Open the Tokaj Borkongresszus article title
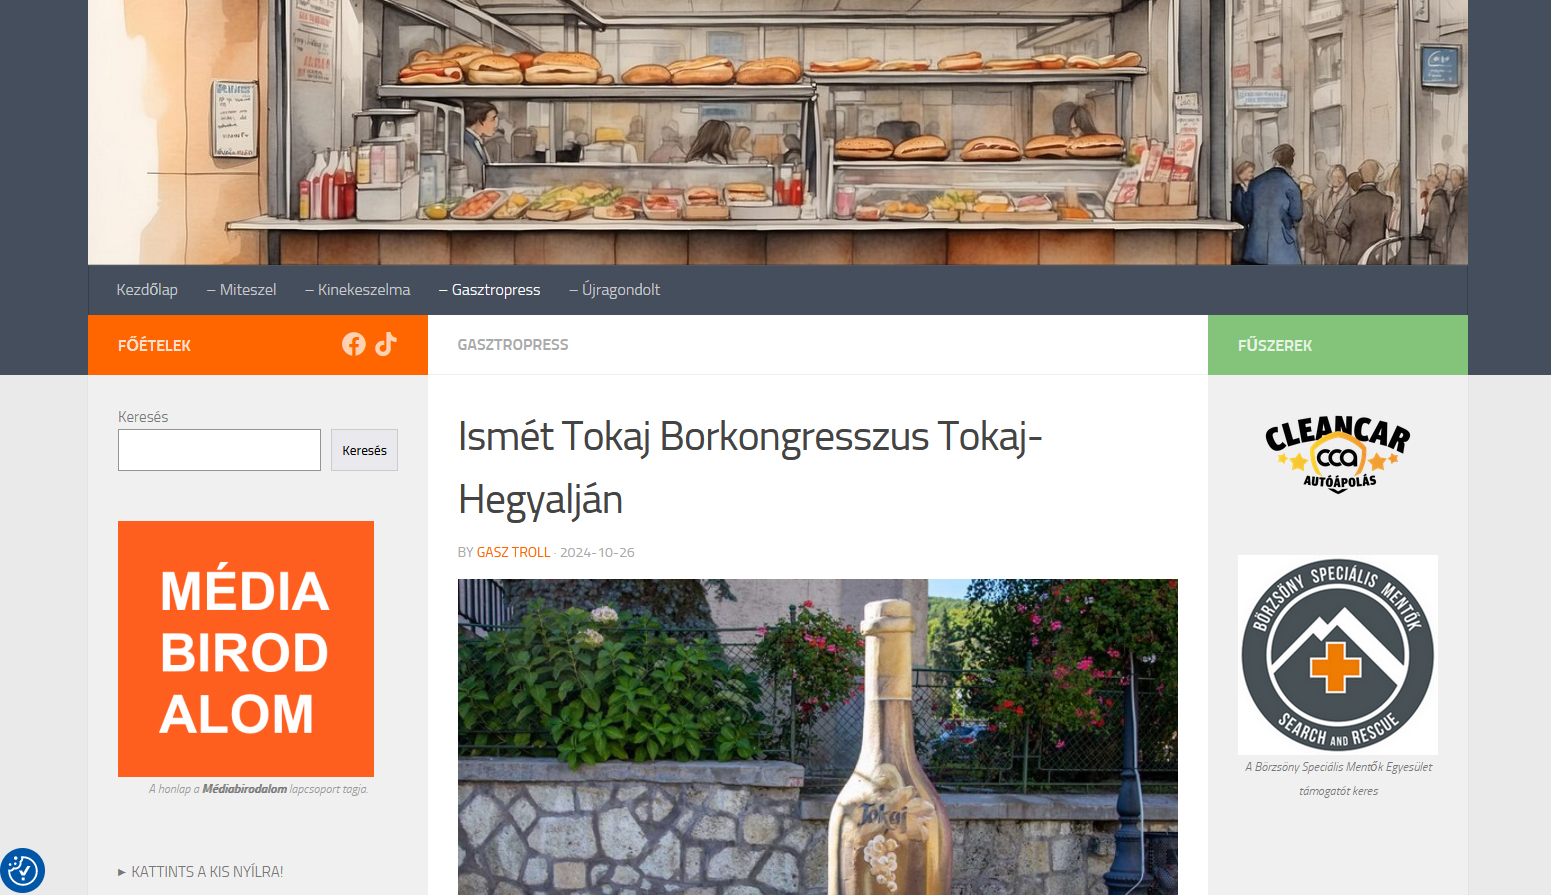Screen dimensions: 1551x895 point(750,468)
